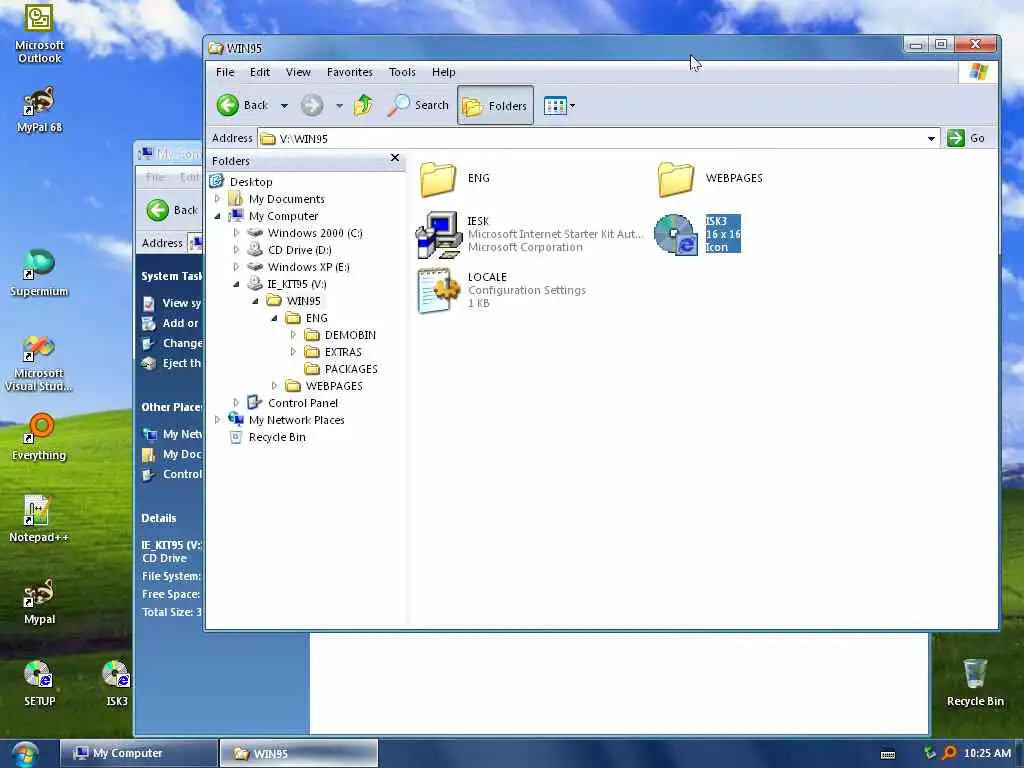Open Everything search desktop shortcut

39,436
